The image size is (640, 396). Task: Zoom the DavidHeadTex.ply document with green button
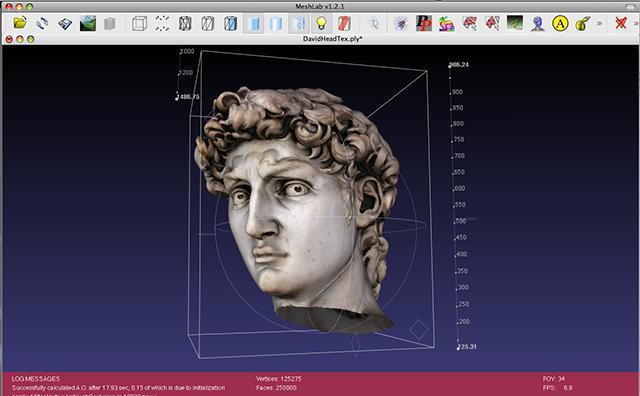[x=31, y=39]
